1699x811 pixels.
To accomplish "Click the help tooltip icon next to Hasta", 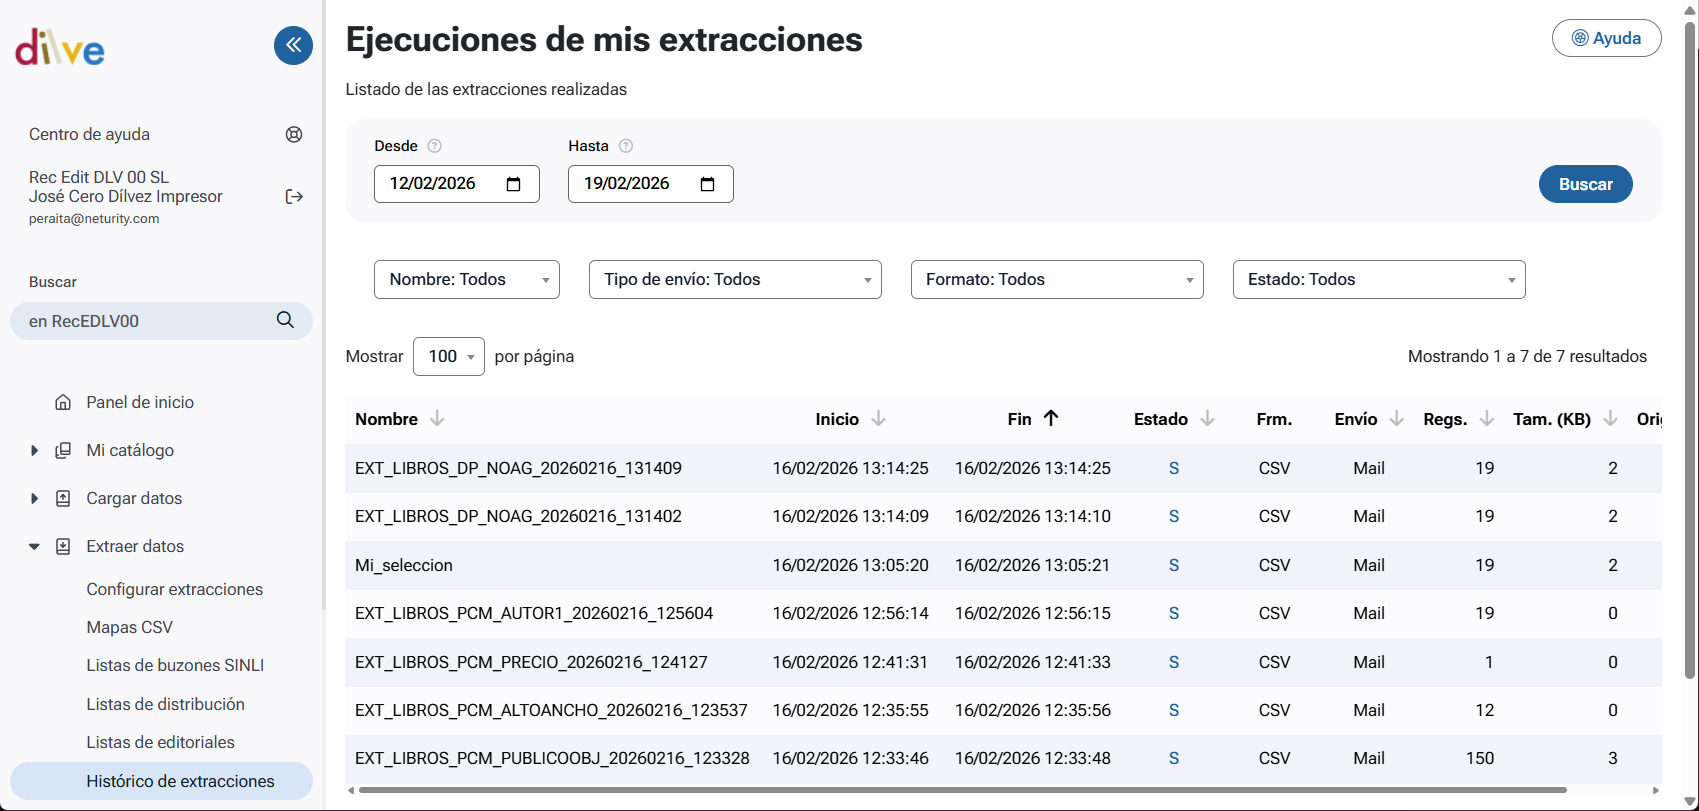I will (x=626, y=146).
